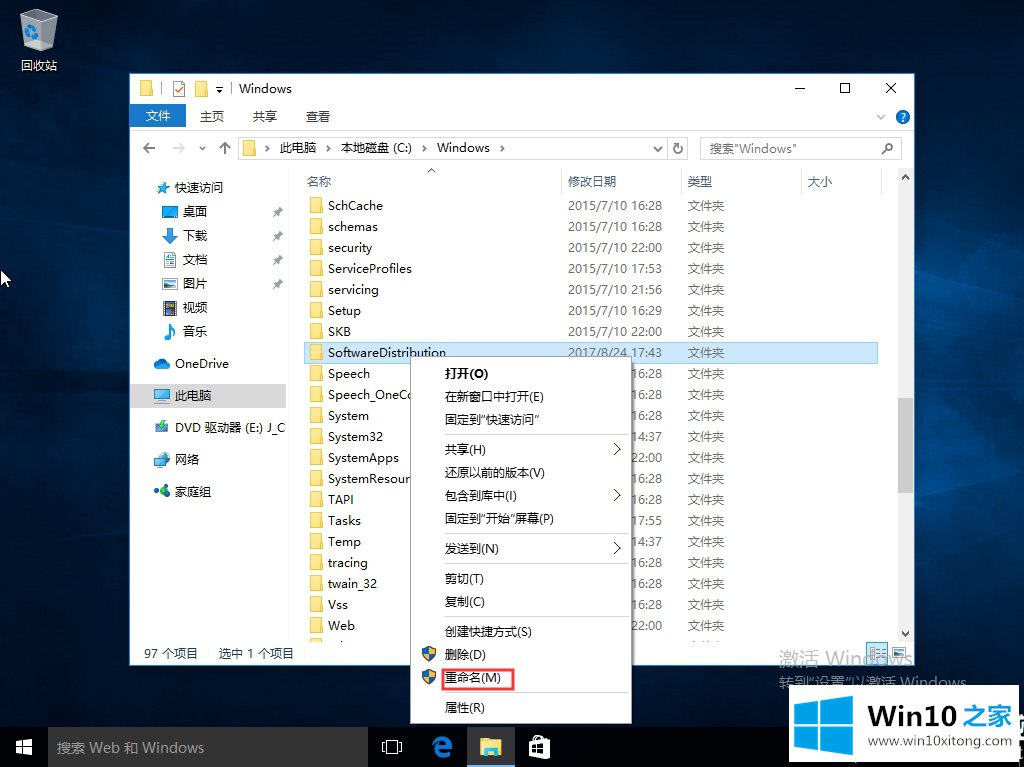Switch to the 共享 ribbon tab
Image resolution: width=1024 pixels, height=767 pixels.
click(x=264, y=116)
